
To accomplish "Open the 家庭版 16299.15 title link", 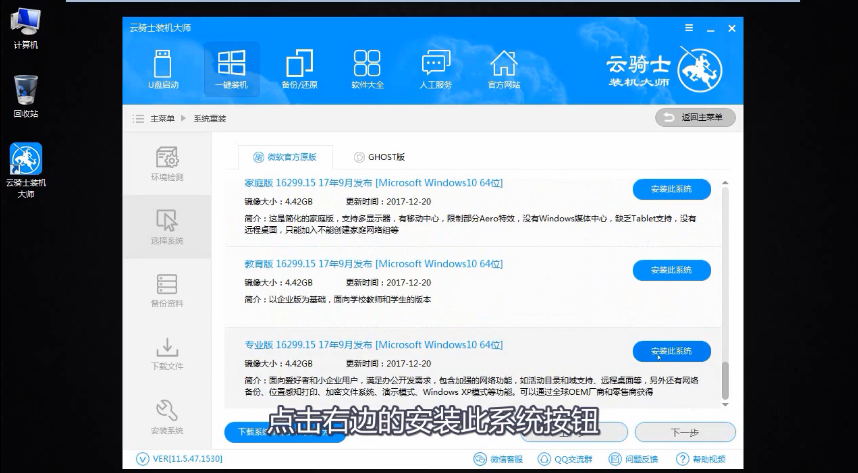I will click(373, 183).
